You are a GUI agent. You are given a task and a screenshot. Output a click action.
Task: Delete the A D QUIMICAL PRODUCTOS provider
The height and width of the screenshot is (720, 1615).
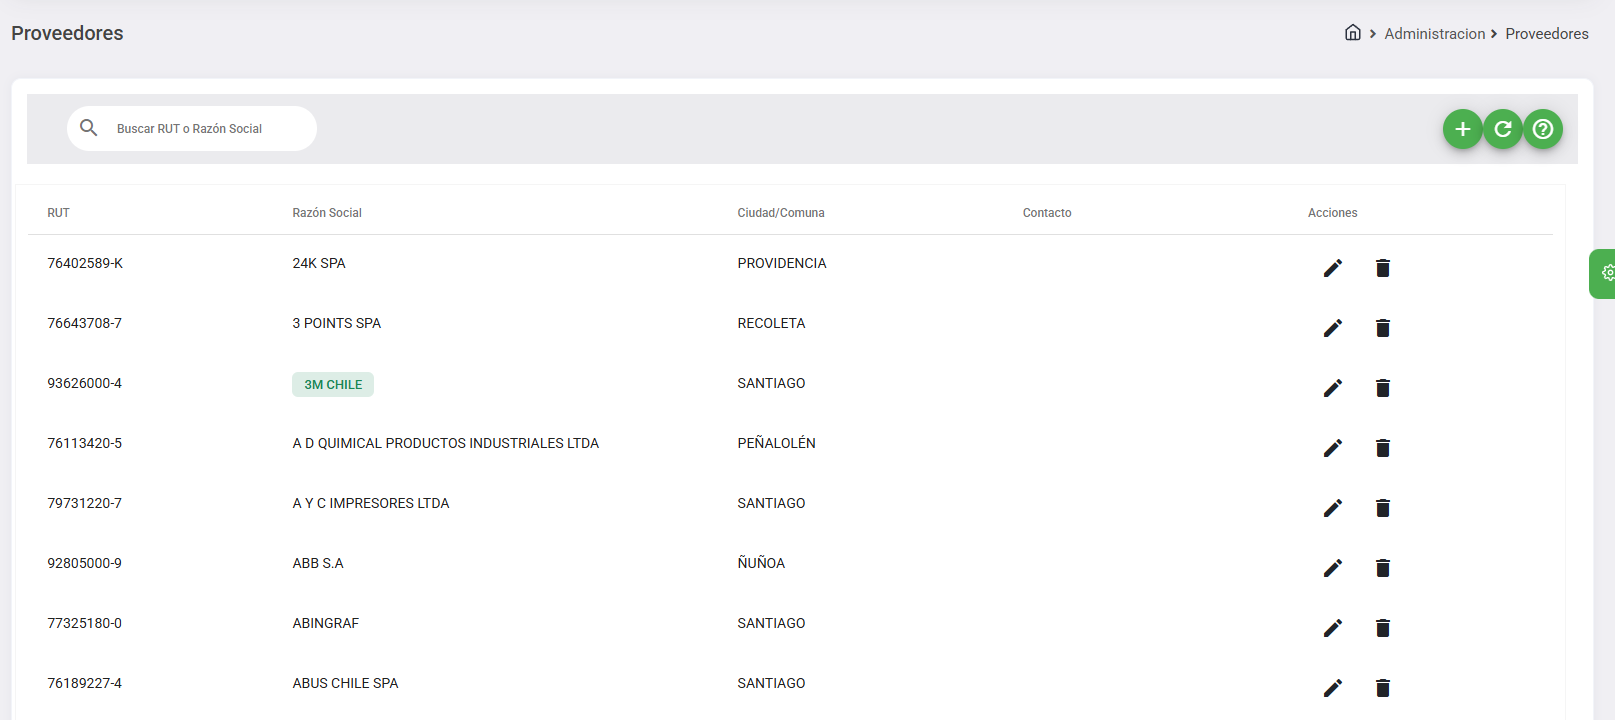point(1382,448)
